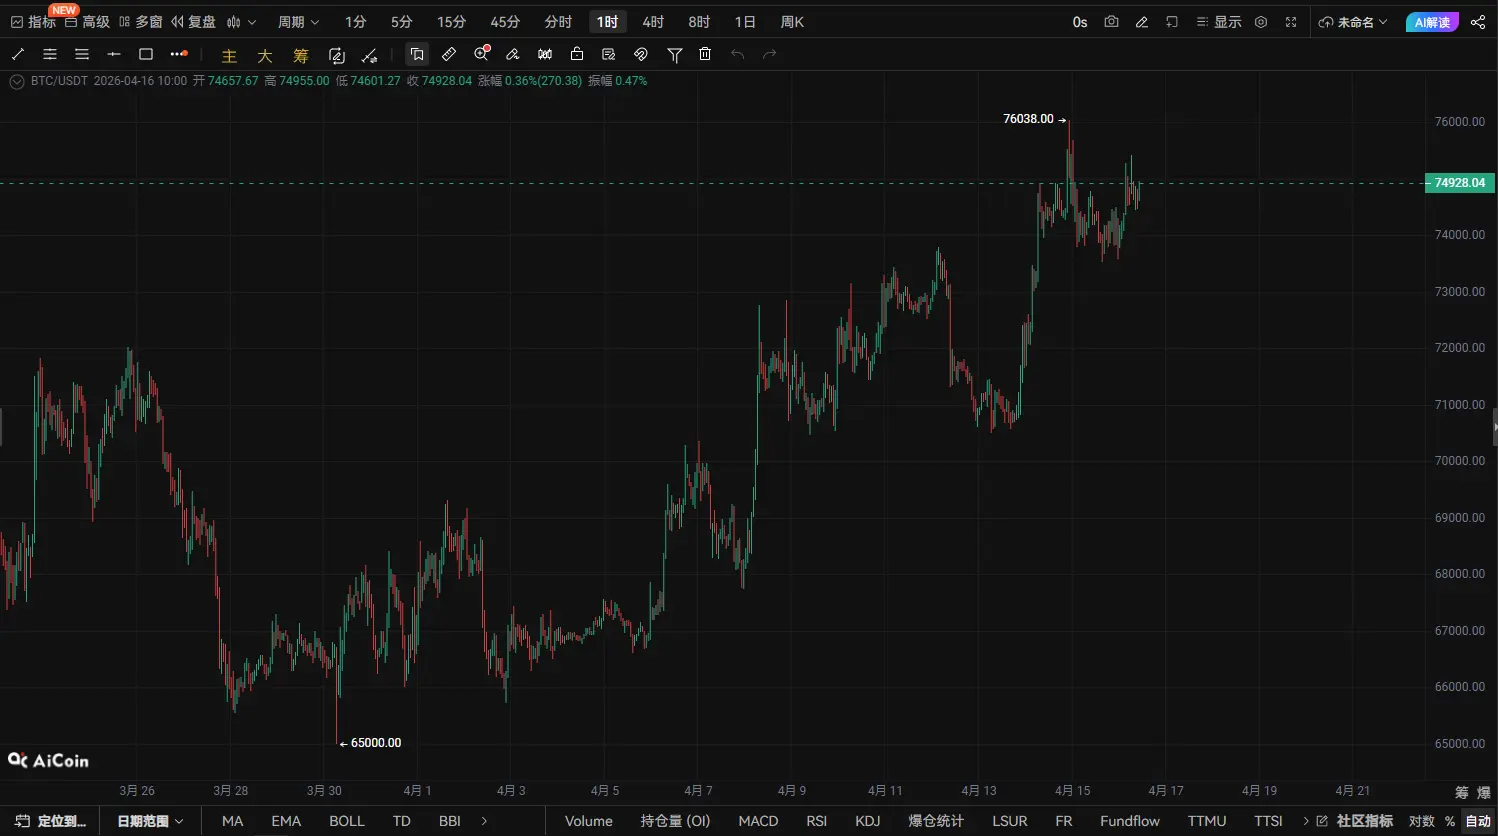Select the horizontal price line tool
The height and width of the screenshot is (836, 1498).
tap(114, 54)
